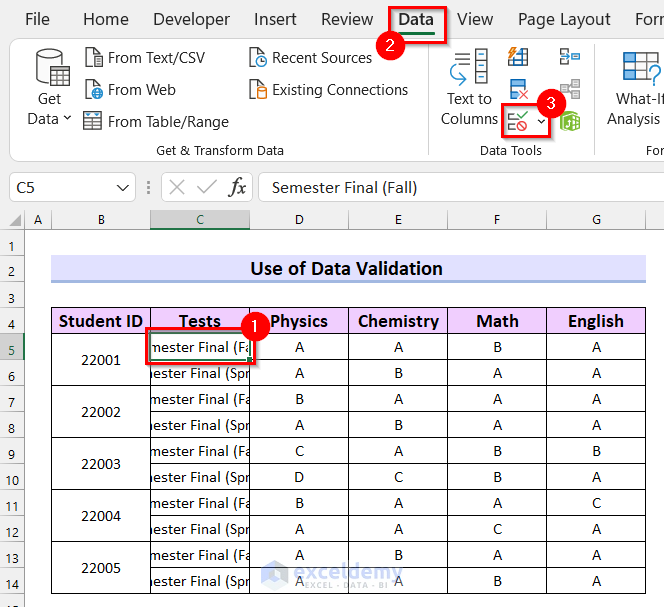Expand the Data Validation dropdown arrow
This screenshot has width=664, height=607.
tap(542, 122)
